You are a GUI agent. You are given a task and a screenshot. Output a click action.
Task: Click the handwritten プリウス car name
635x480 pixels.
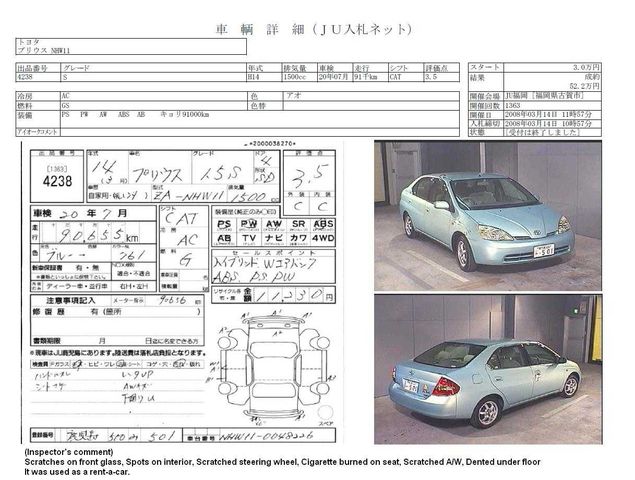[x=158, y=175]
